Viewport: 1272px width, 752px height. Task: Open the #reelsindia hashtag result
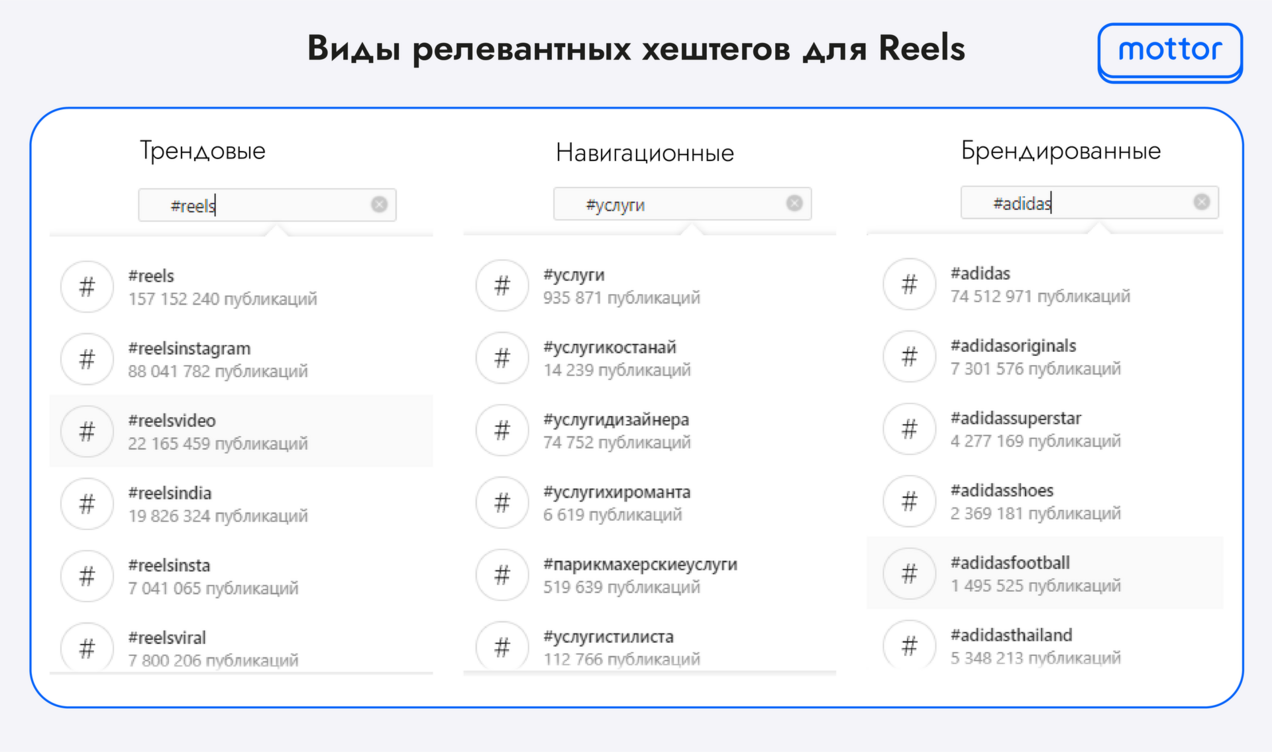click(241, 503)
